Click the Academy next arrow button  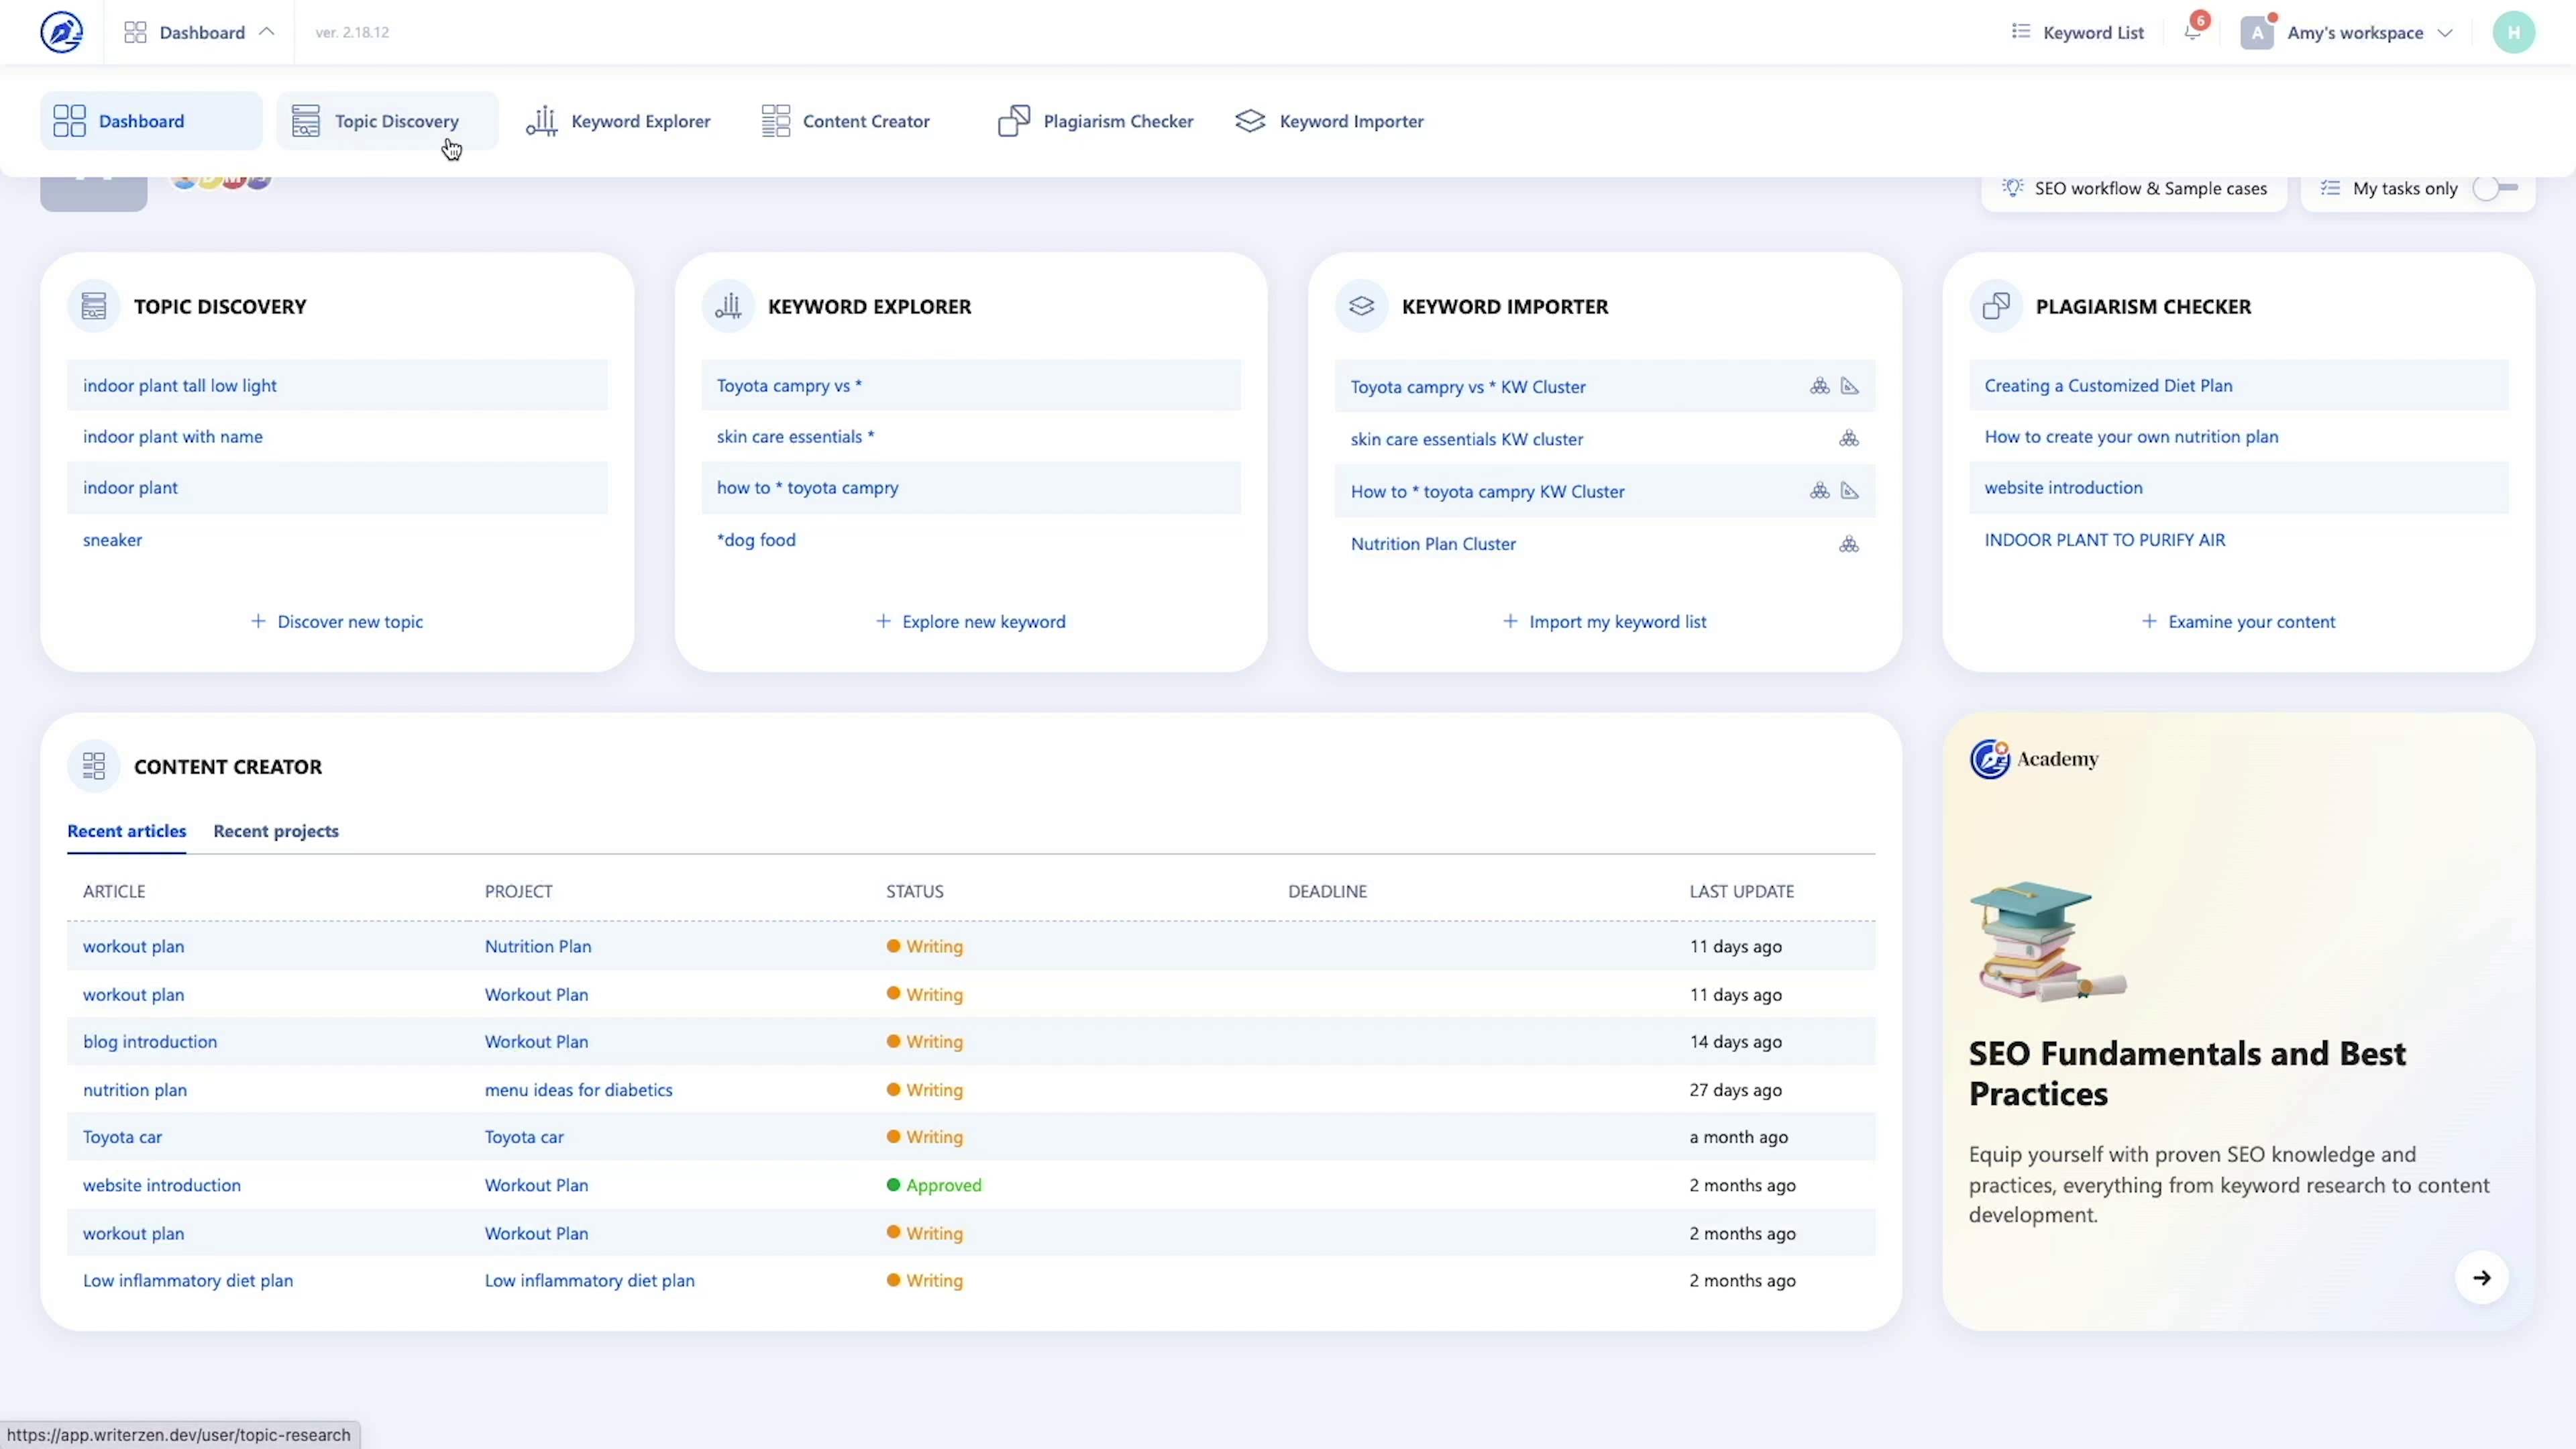click(x=2481, y=1277)
